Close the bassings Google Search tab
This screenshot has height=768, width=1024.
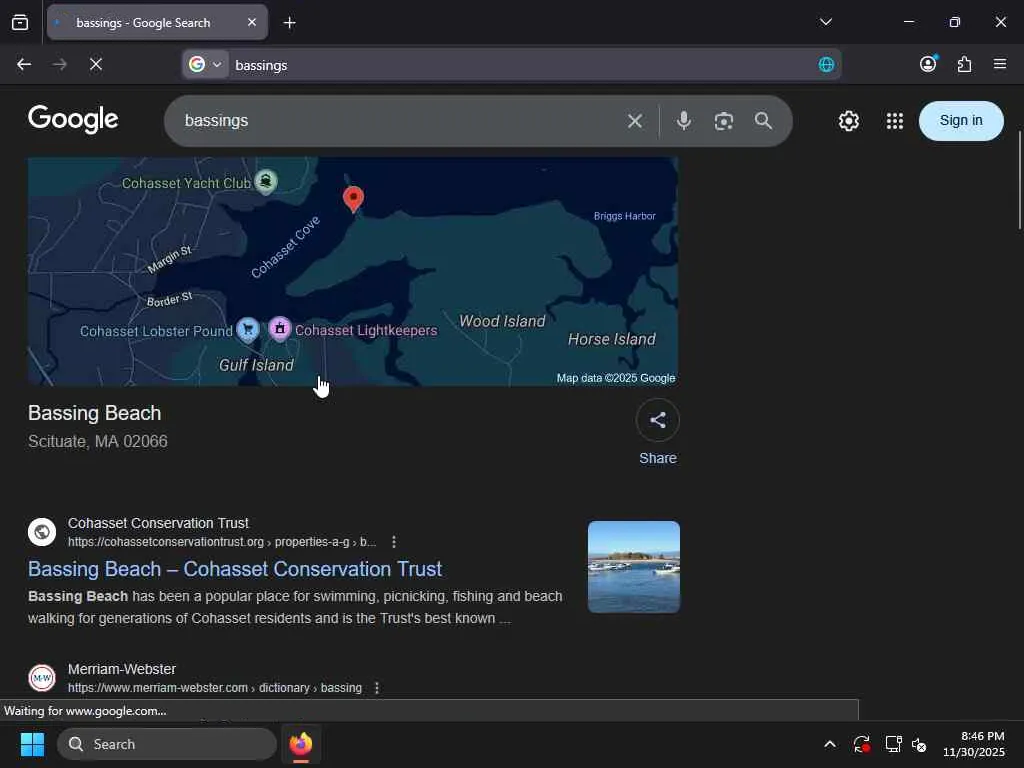point(251,23)
